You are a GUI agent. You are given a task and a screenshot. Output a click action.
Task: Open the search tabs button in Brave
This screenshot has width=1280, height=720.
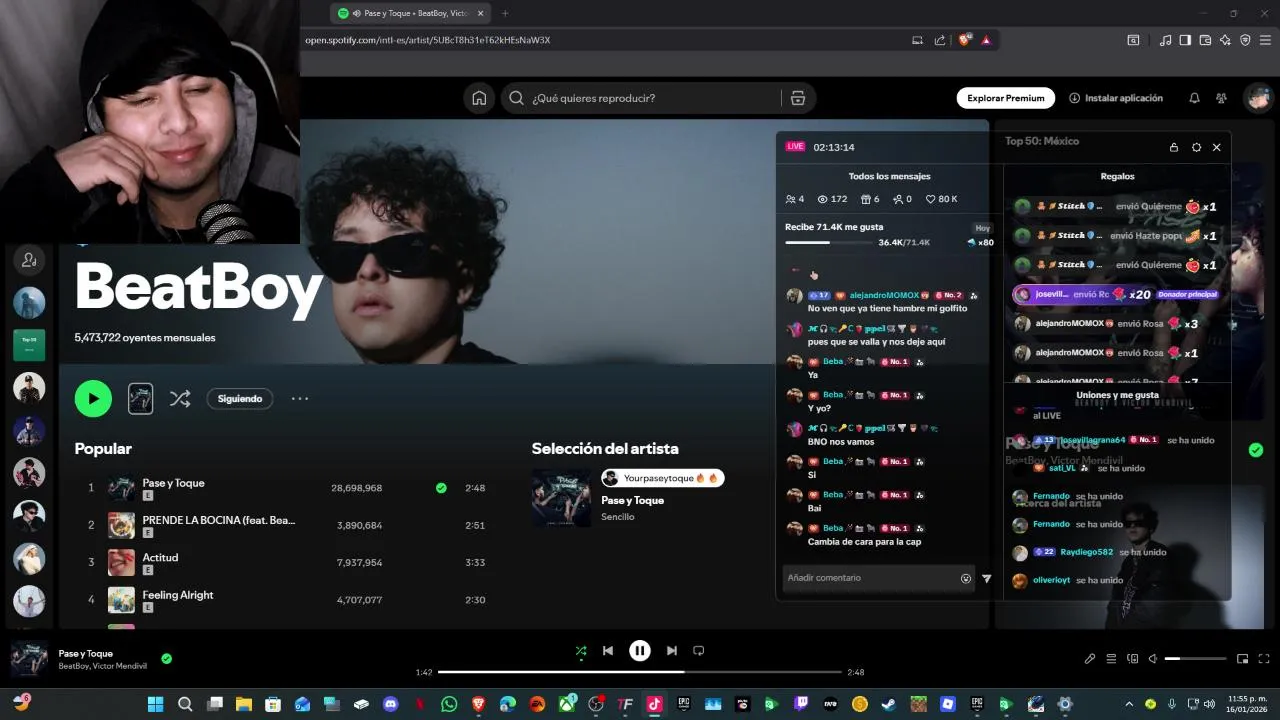1133,40
